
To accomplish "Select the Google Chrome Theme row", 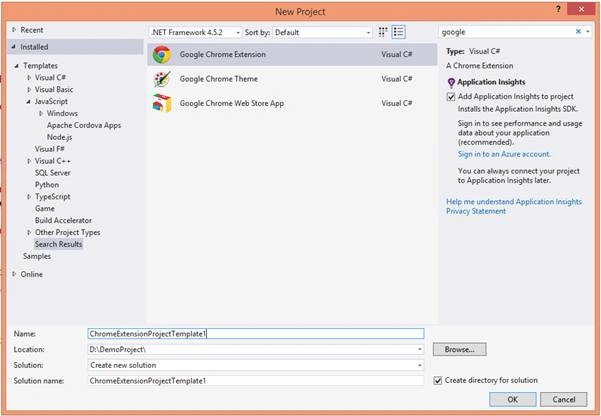I will pos(292,79).
